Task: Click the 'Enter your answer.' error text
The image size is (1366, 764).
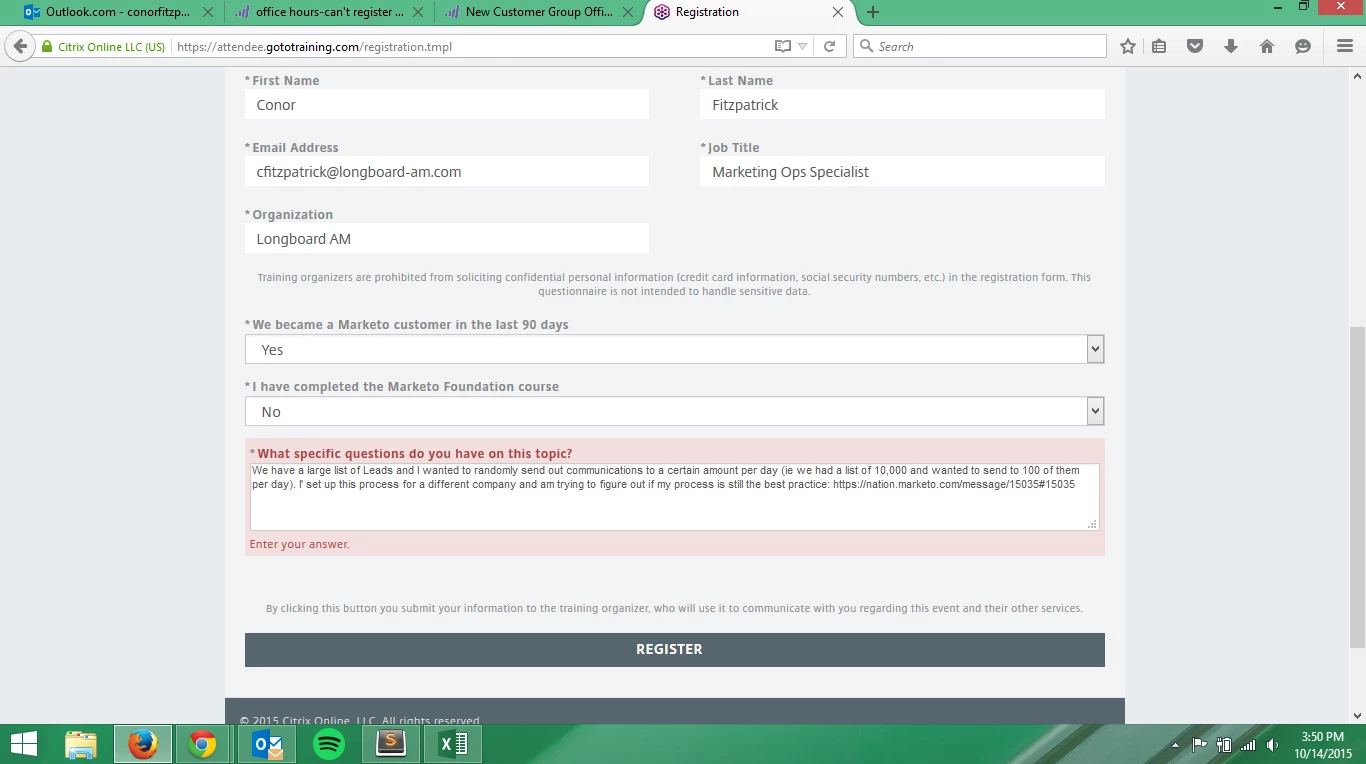Action: click(x=299, y=544)
